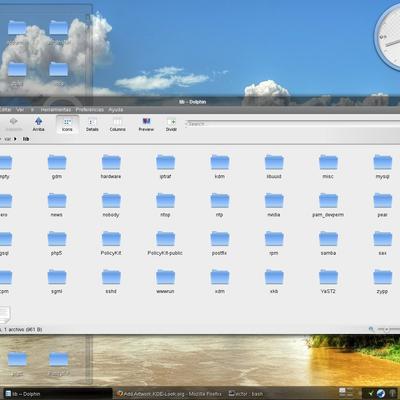Viewport: 400px width, 400px height.
Task: Expand the arrow between var and lib
Action: click(15, 139)
